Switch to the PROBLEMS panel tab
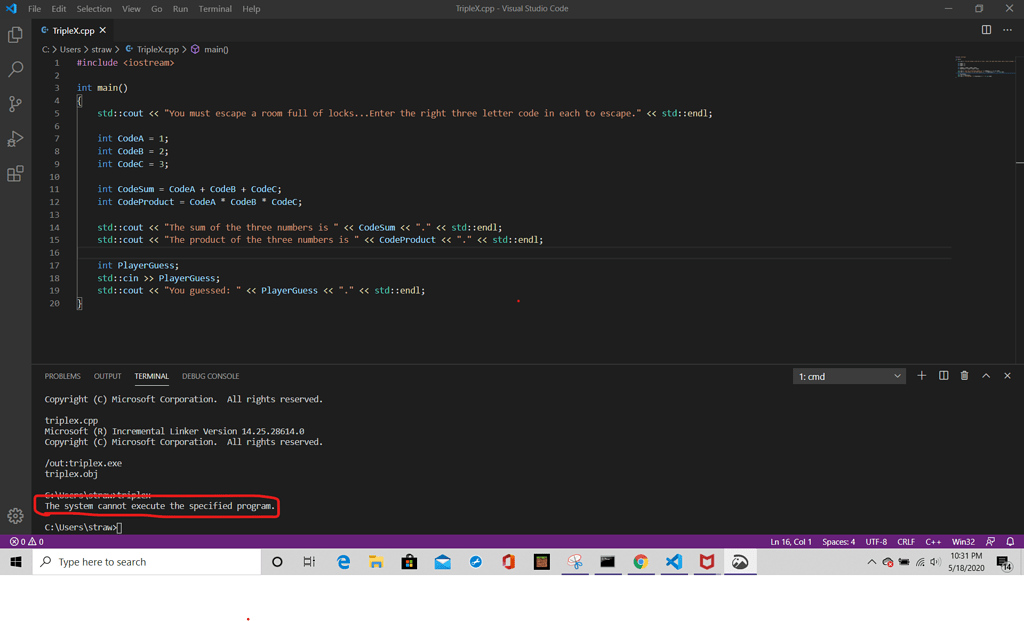 tap(62, 376)
